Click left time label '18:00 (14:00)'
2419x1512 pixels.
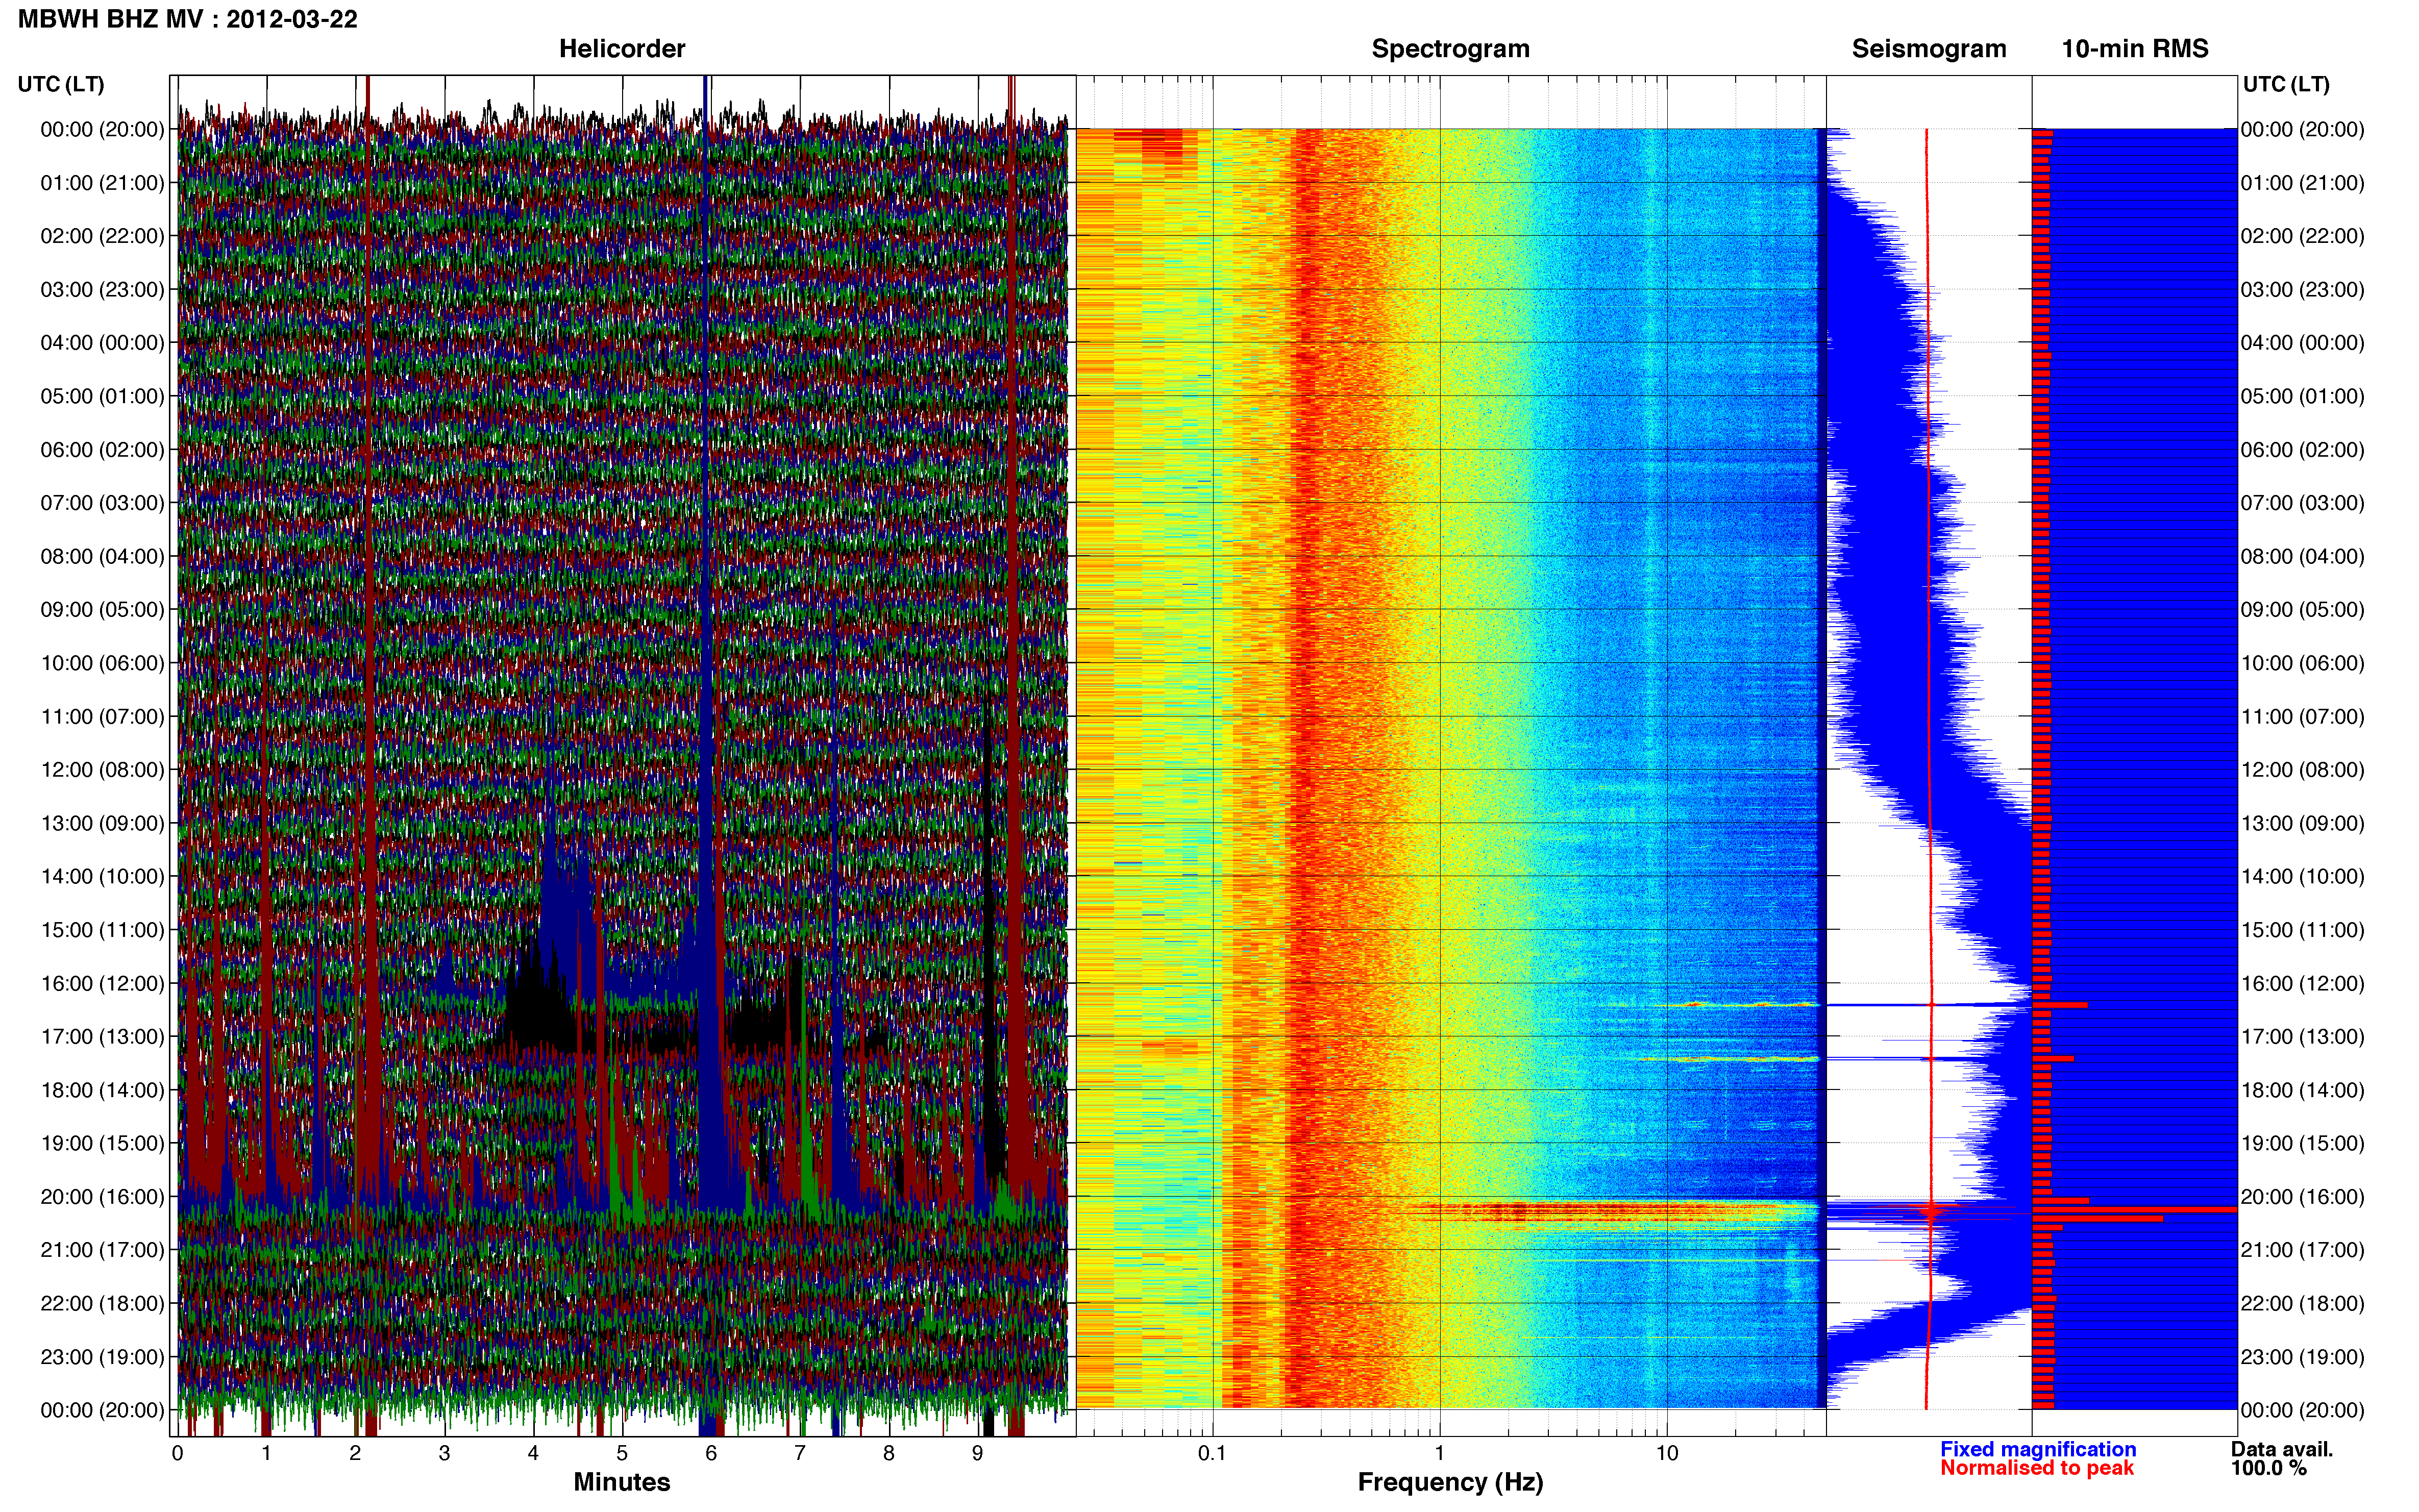click(x=102, y=1090)
